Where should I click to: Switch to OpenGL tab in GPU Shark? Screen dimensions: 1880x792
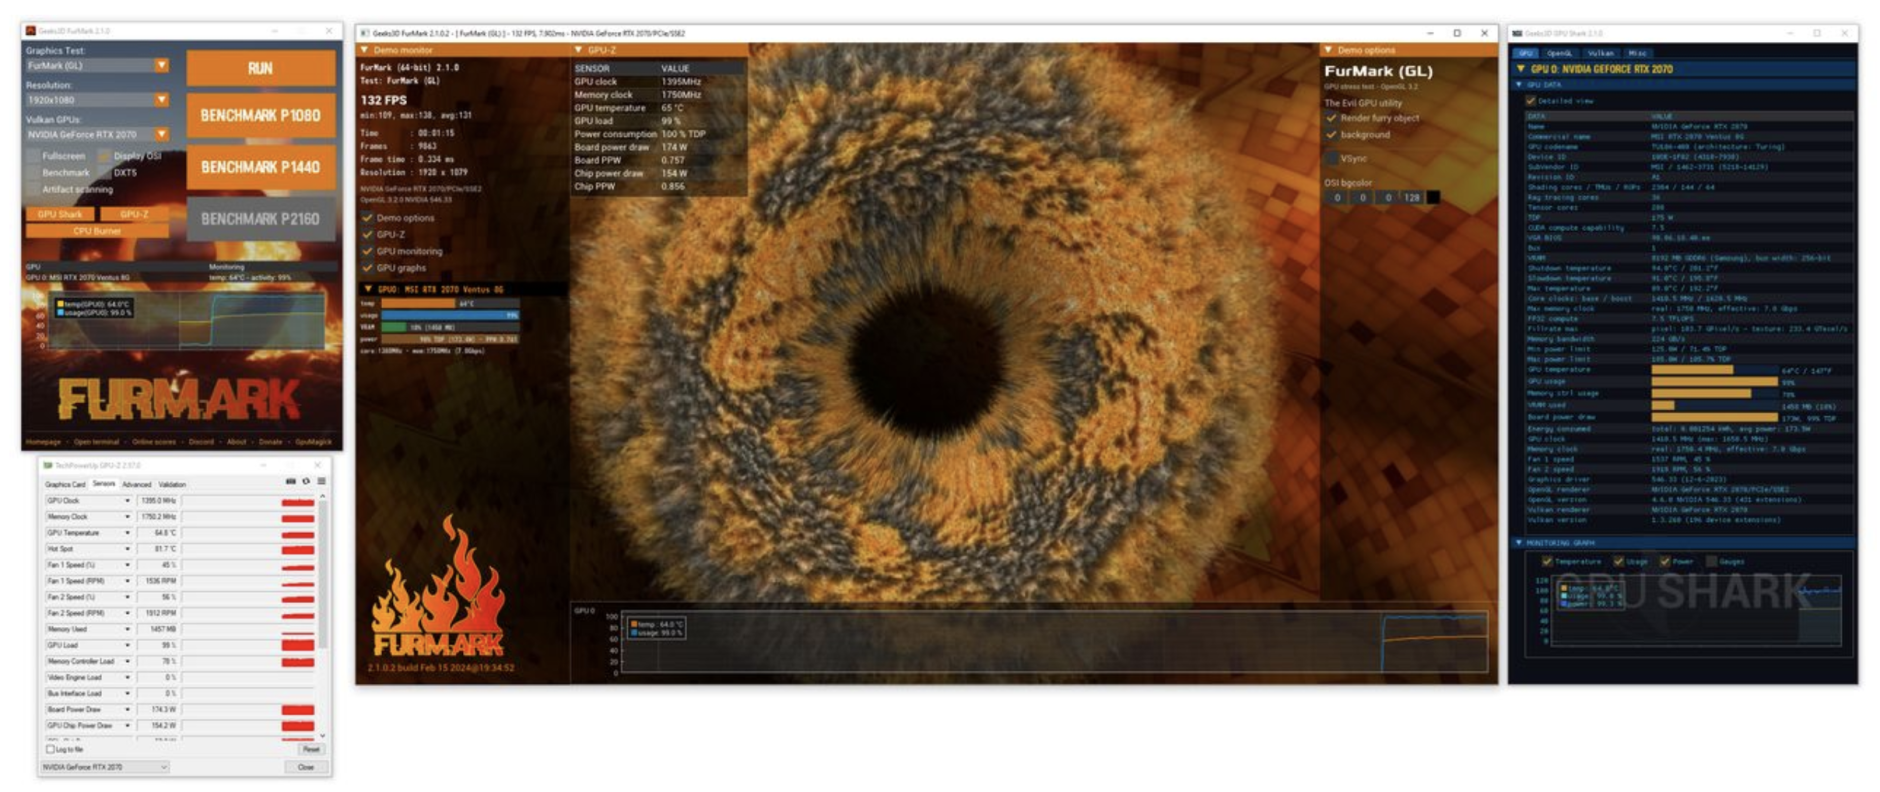click(1560, 53)
